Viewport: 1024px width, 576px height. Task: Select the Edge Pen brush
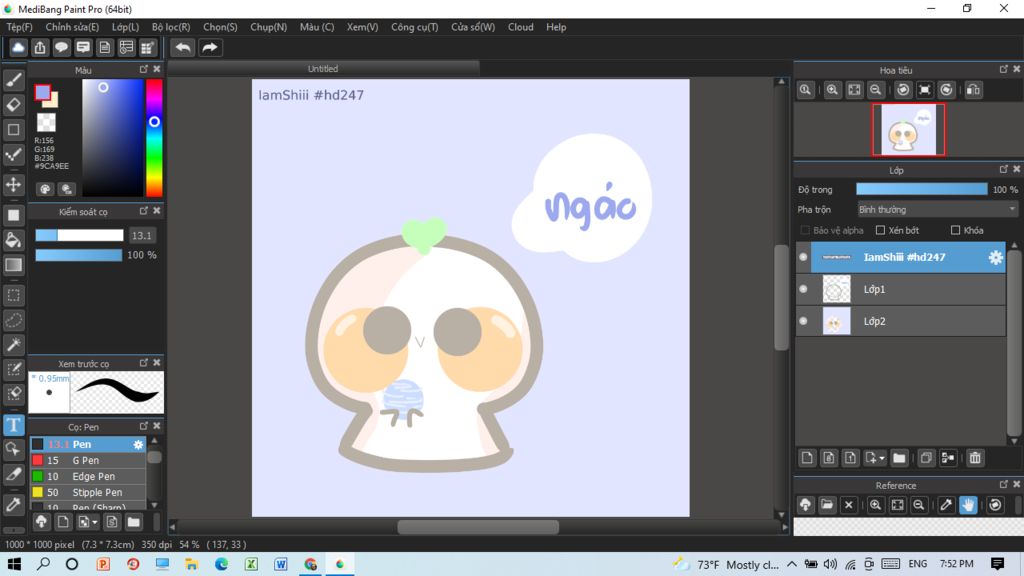[88, 477]
